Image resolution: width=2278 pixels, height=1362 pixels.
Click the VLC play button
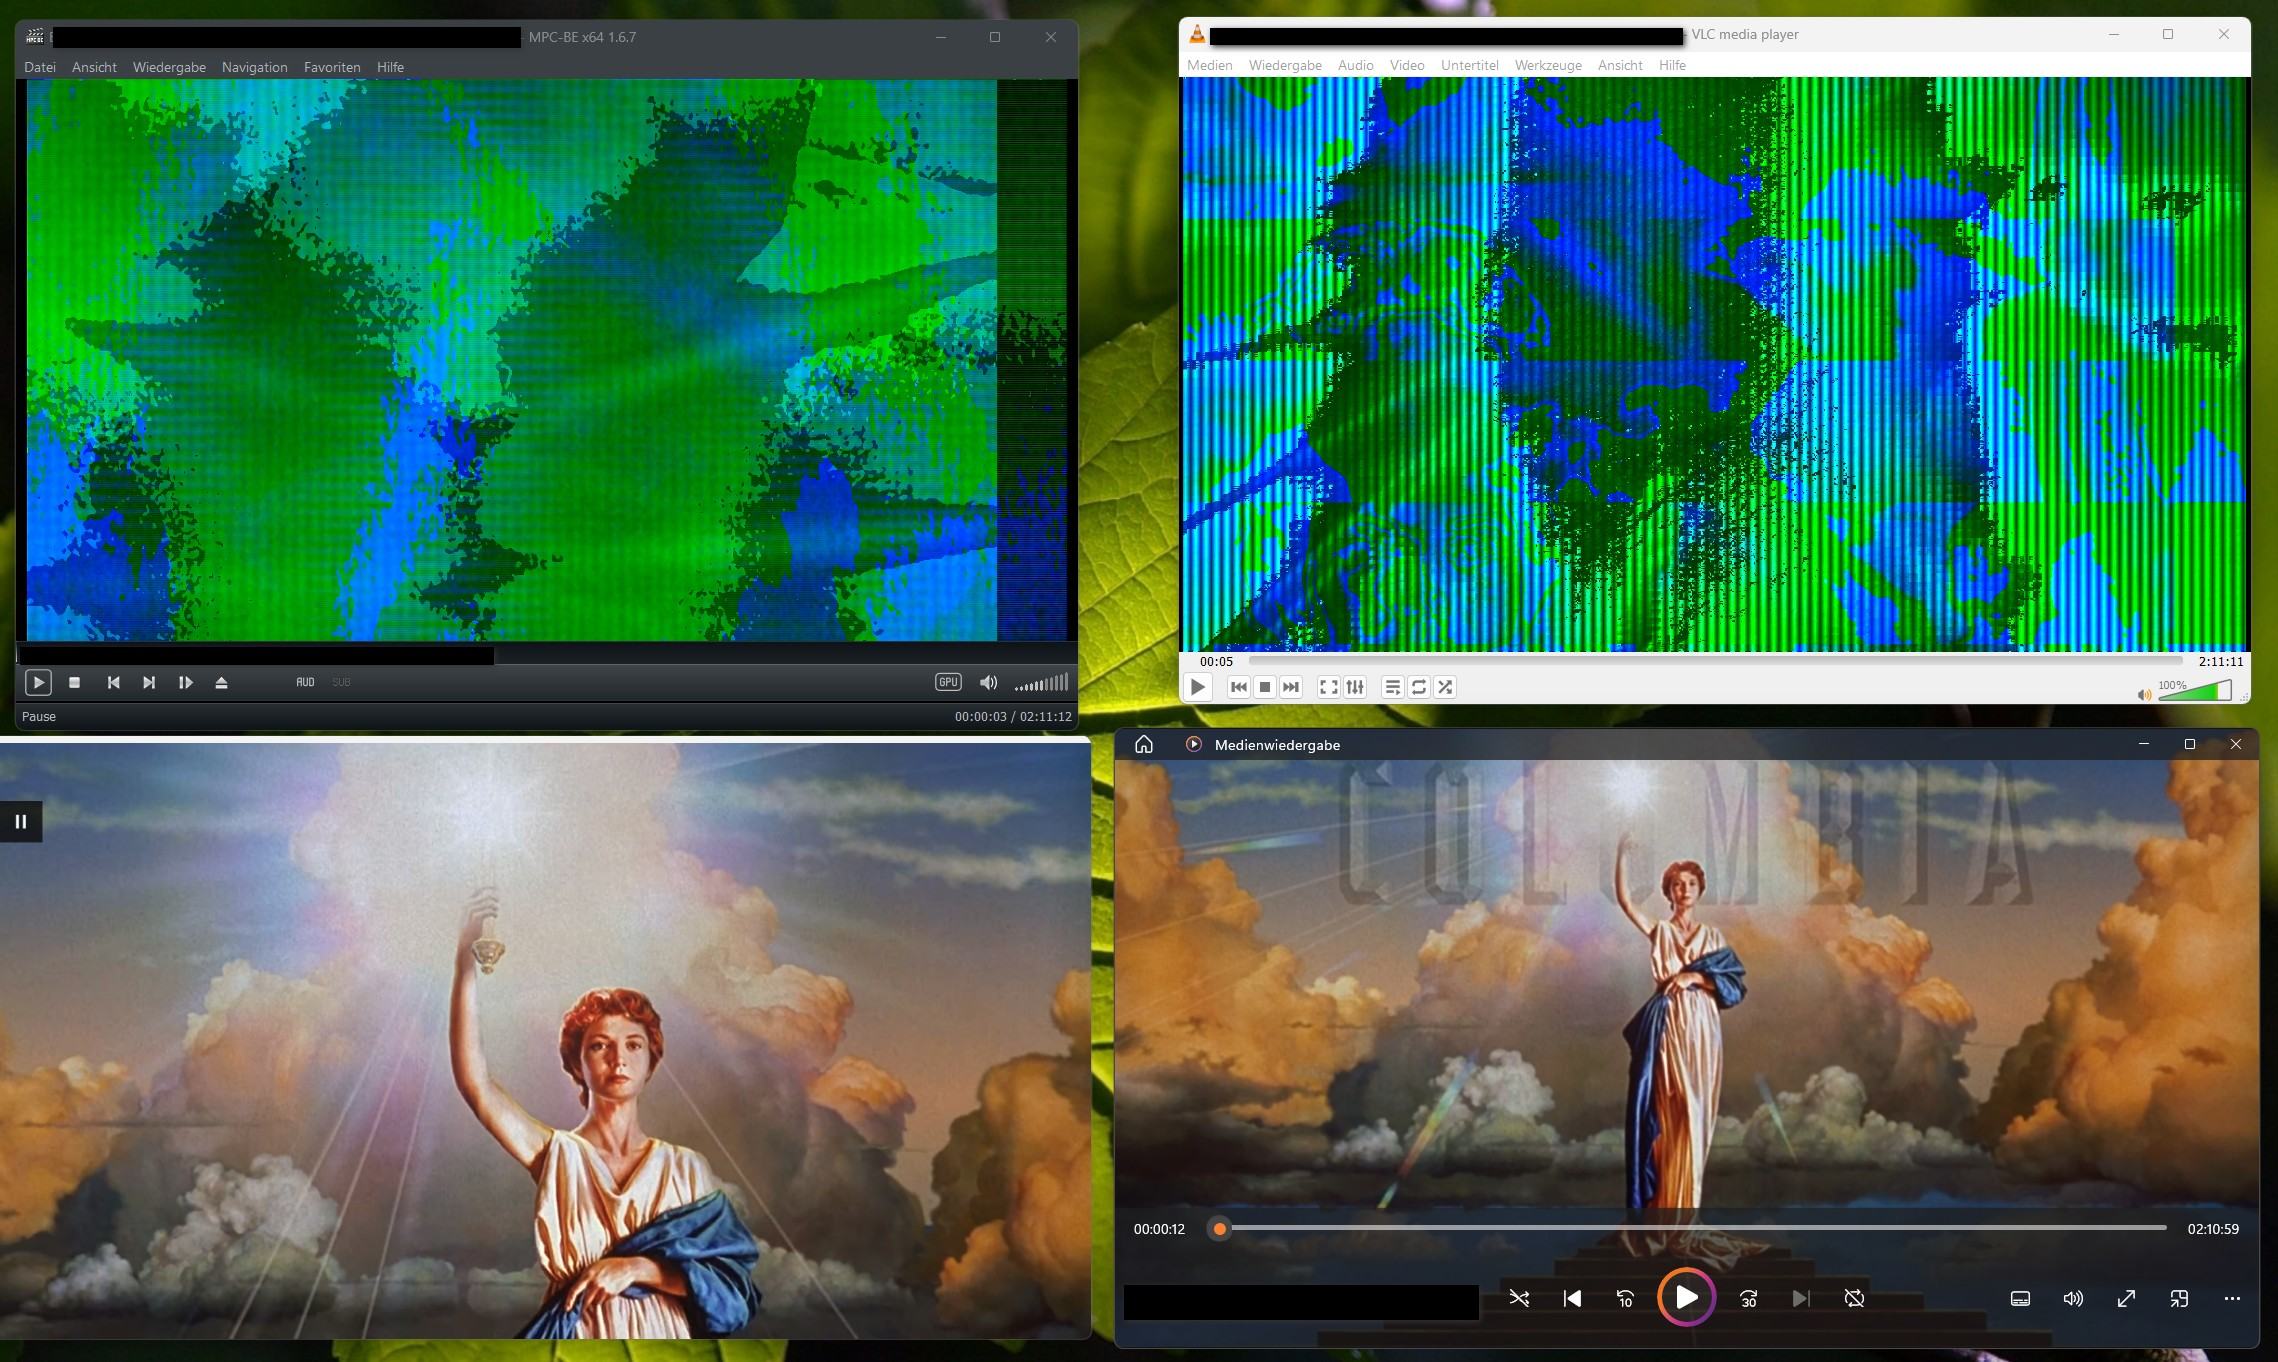[1197, 687]
